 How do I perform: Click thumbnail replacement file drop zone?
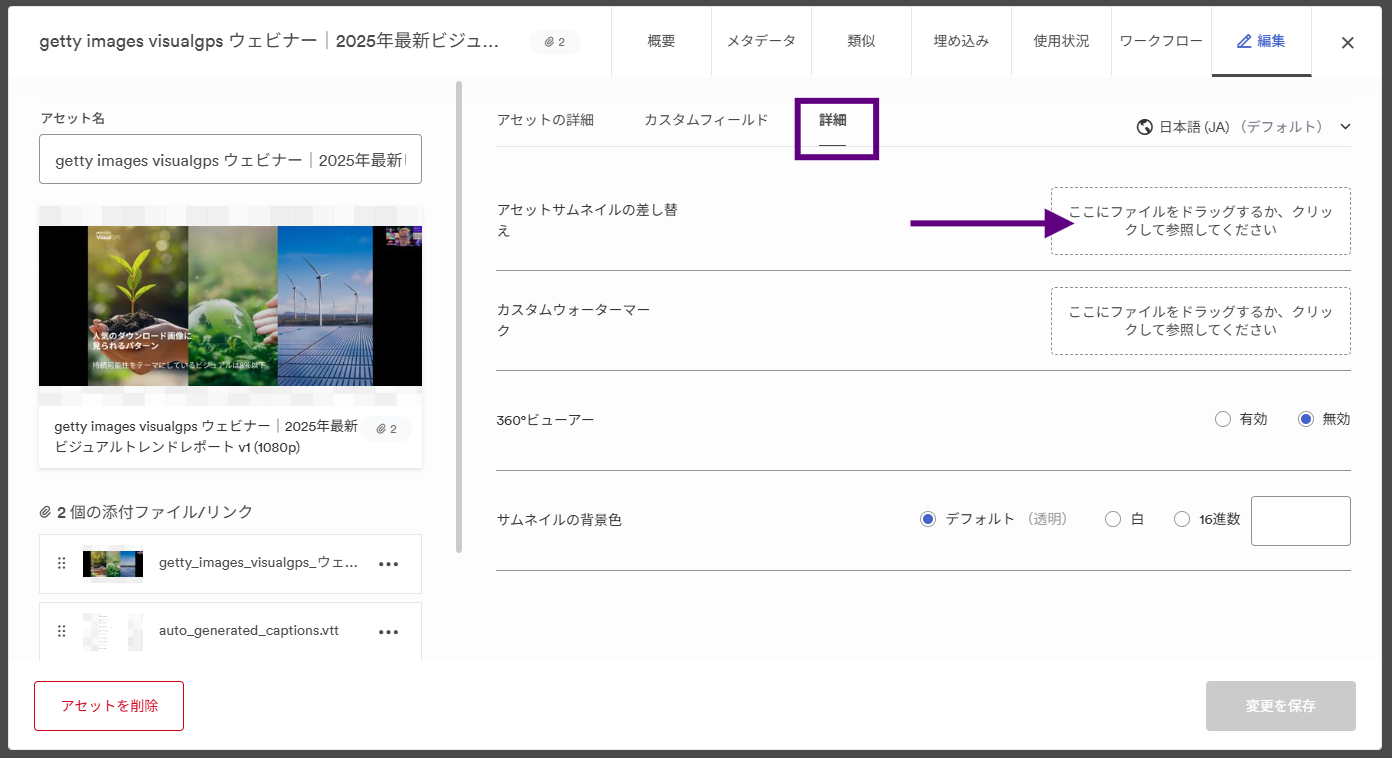click(x=1200, y=221)
